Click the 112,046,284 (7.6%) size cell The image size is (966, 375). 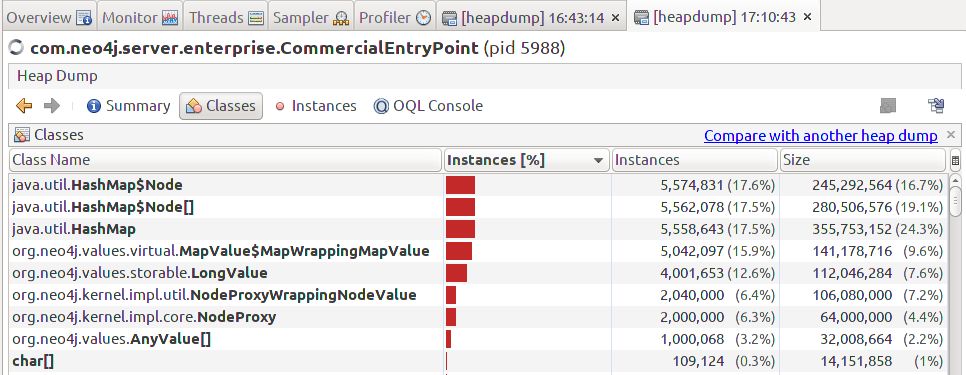[864, 273]
